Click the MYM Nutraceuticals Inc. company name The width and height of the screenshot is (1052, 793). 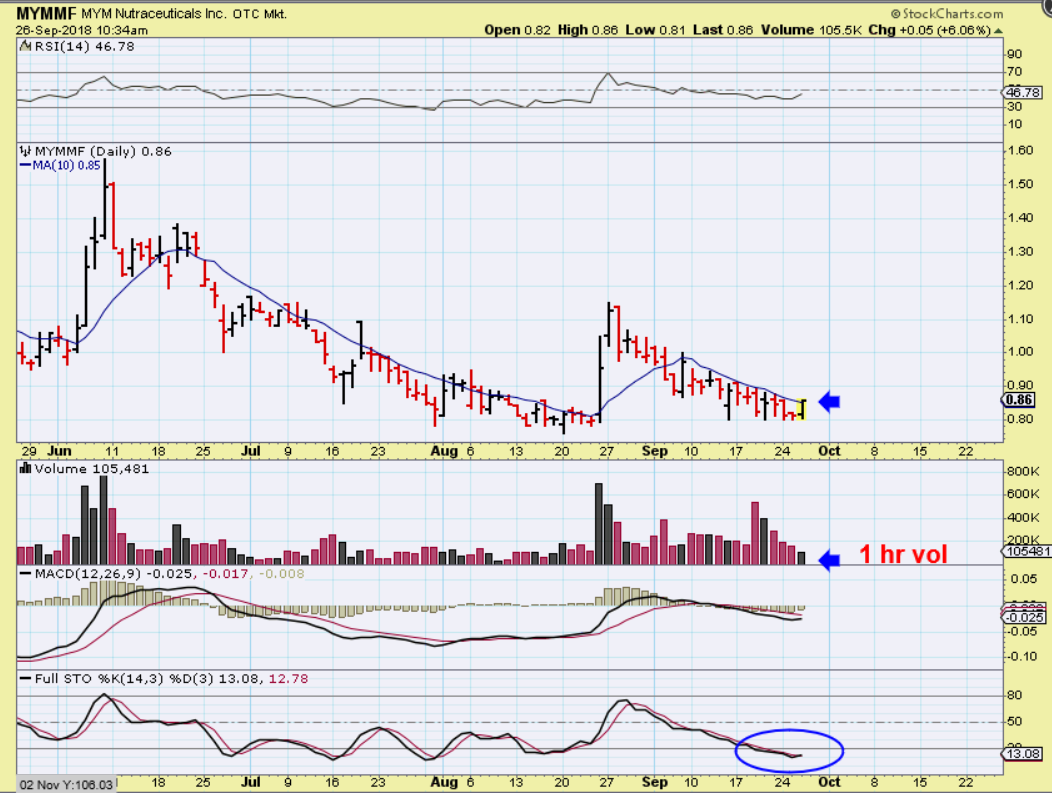coord(154,13)
